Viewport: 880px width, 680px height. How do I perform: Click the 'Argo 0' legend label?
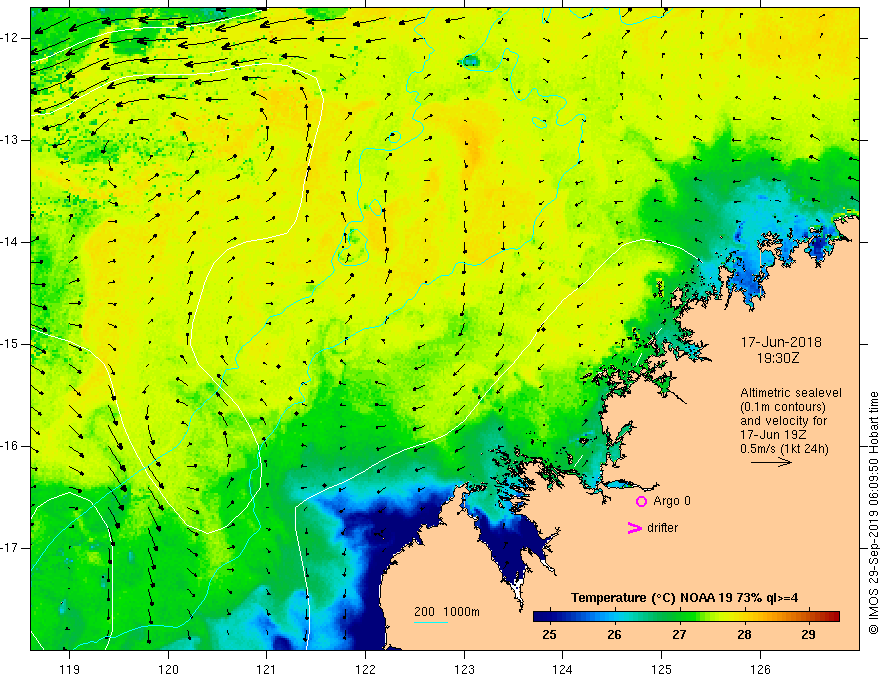tap(672, 501)
